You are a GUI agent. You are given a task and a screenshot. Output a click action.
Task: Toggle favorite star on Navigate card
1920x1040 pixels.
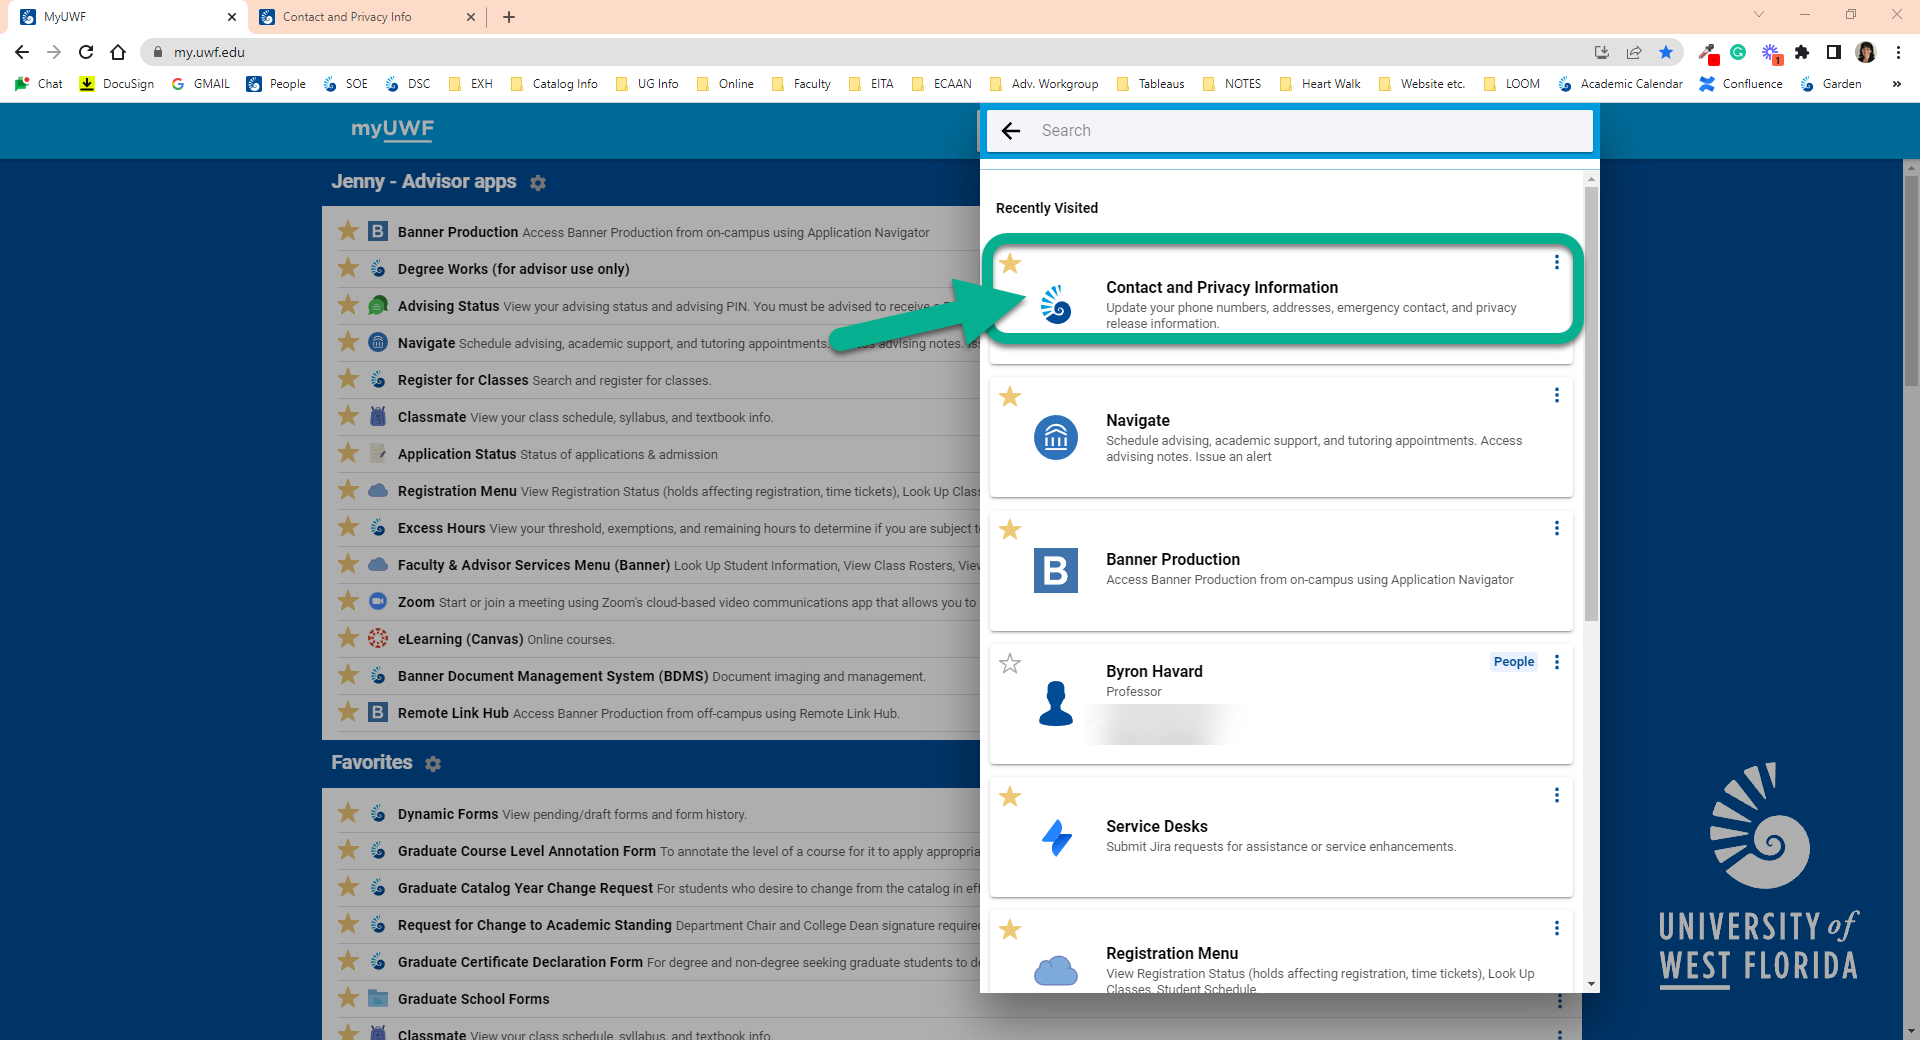coord(1010,396)
